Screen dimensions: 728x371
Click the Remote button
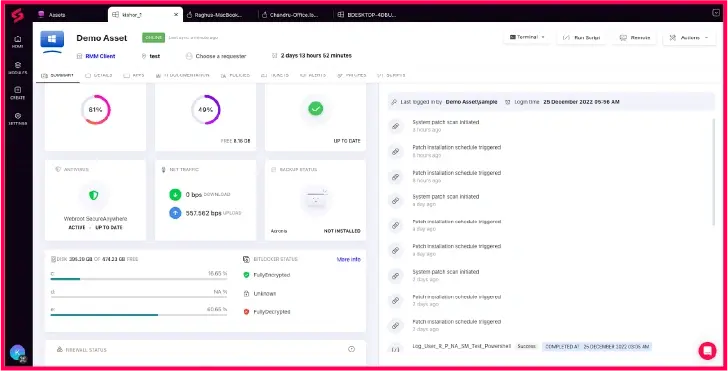click(635, 38)
